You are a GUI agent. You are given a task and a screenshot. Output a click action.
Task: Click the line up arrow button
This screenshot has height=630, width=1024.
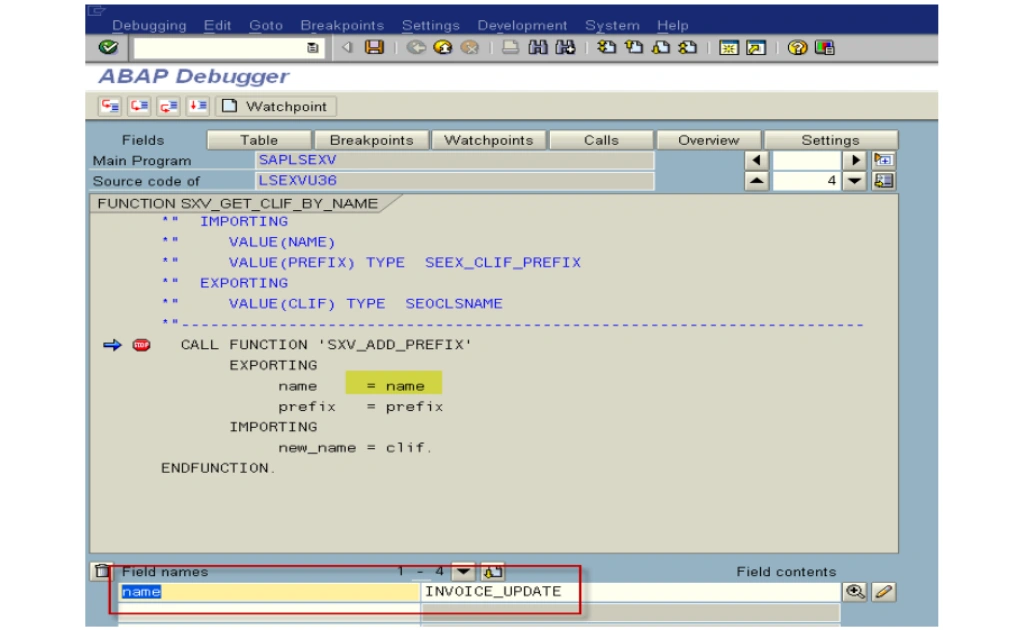pyautogui.click(x=756, y=181)
